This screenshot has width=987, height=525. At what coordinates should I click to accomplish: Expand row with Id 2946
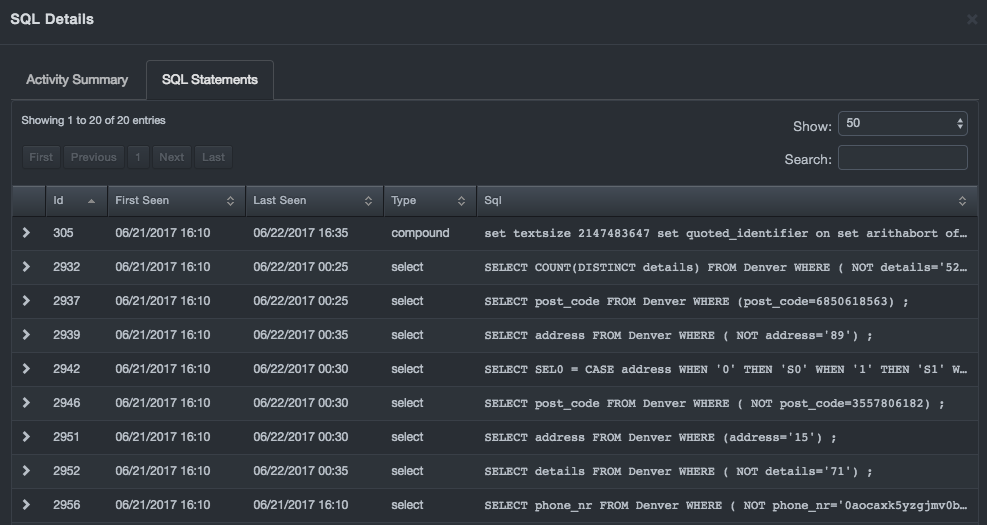(x=27, y=403)
